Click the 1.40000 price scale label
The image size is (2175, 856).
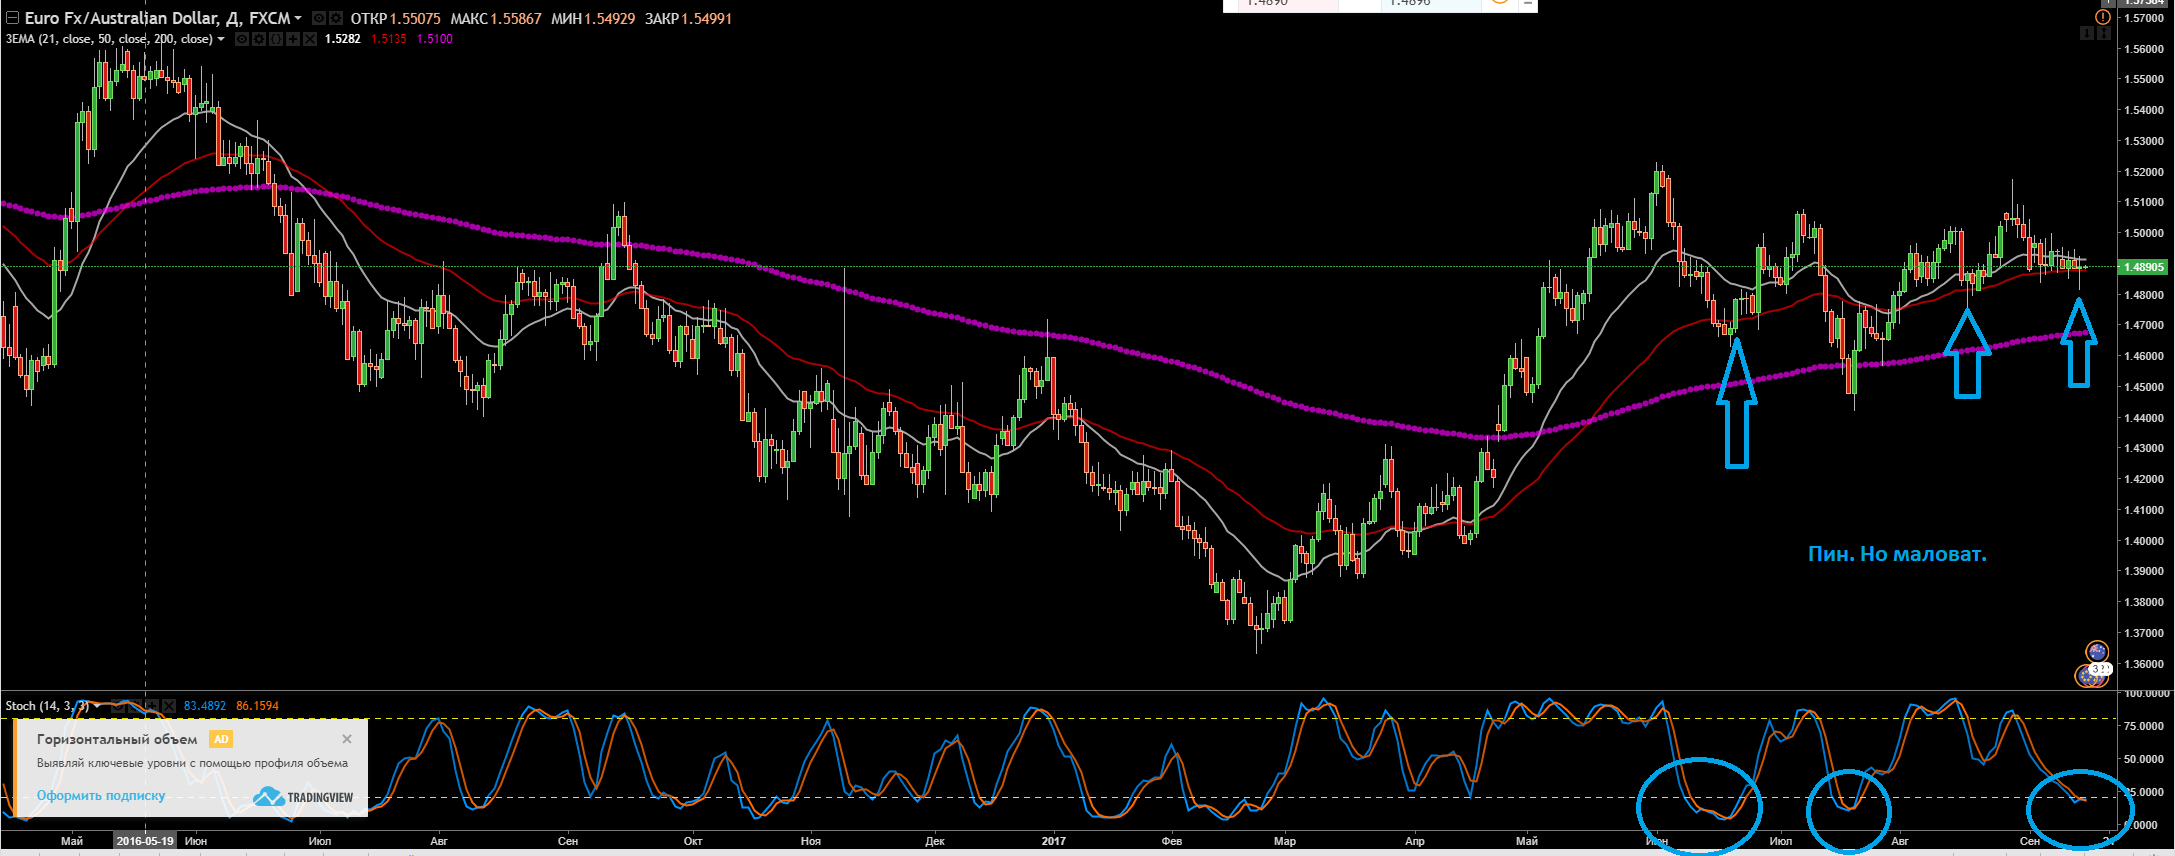click(x=2144, y=541)
